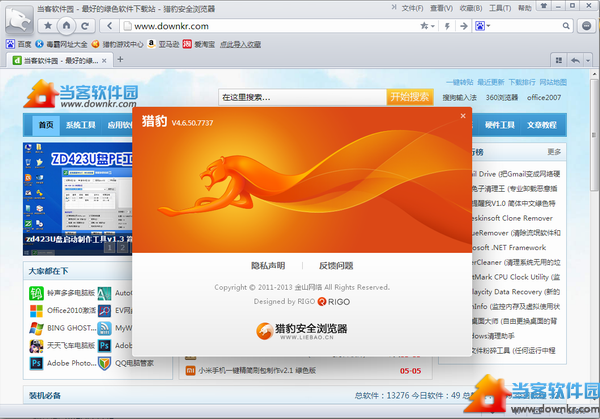Image resolution: width=600 pixels, height=419 pixels.
Task: Click 反馈问题 in about dialog
Action: [x=336, y=266]
